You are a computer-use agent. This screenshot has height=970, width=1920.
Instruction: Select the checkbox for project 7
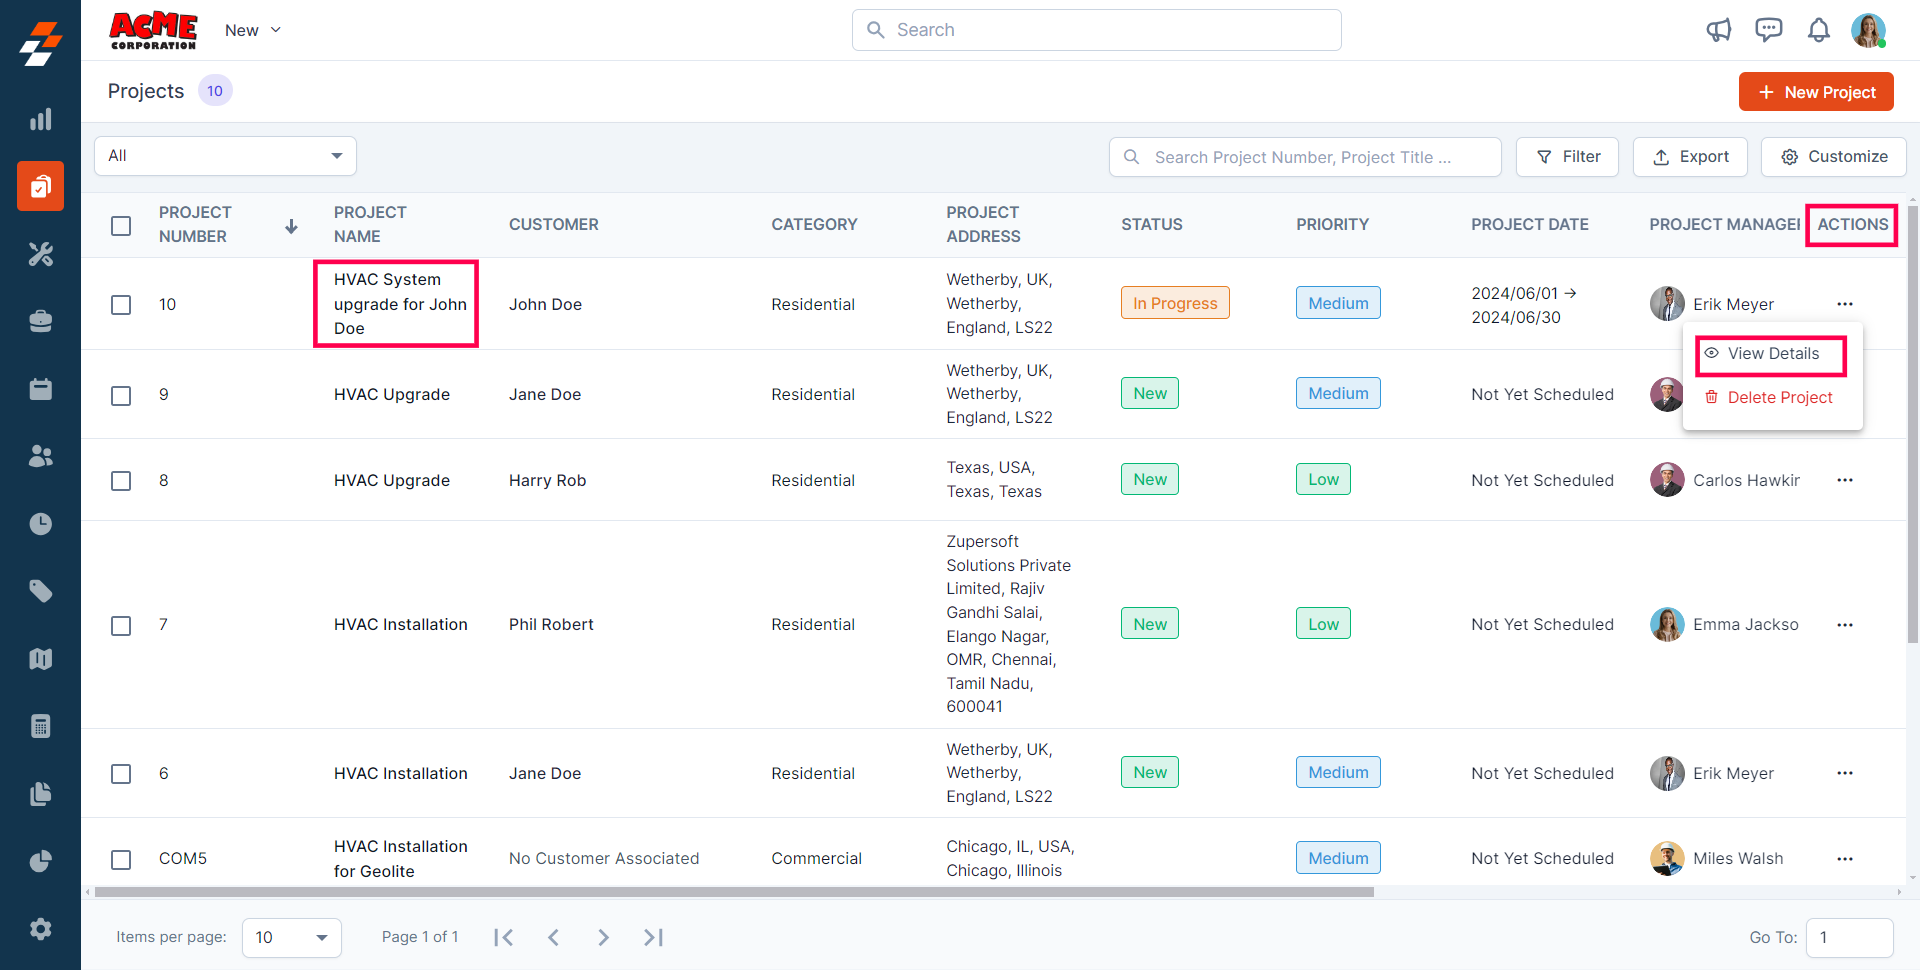pos(121,626)
